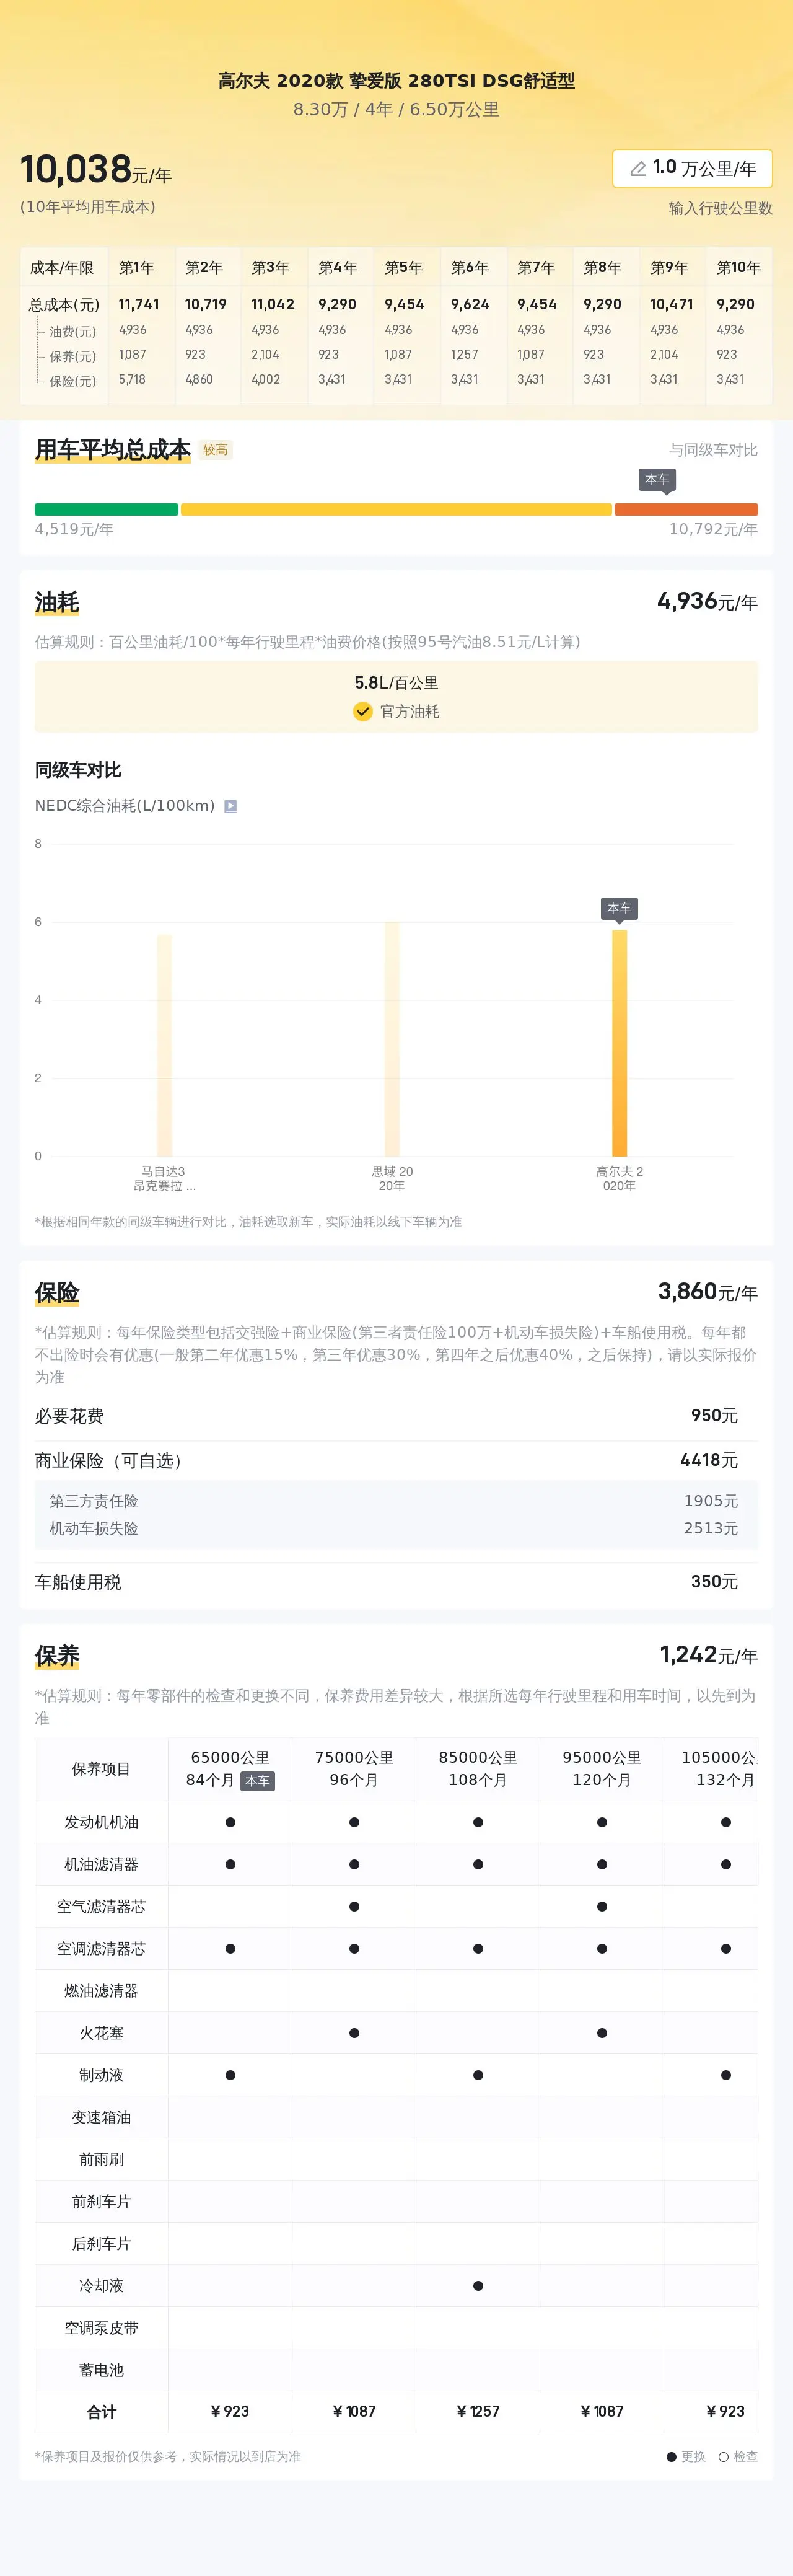
Task: Select the 第10年 column header
Action: [x=738, y=268]
